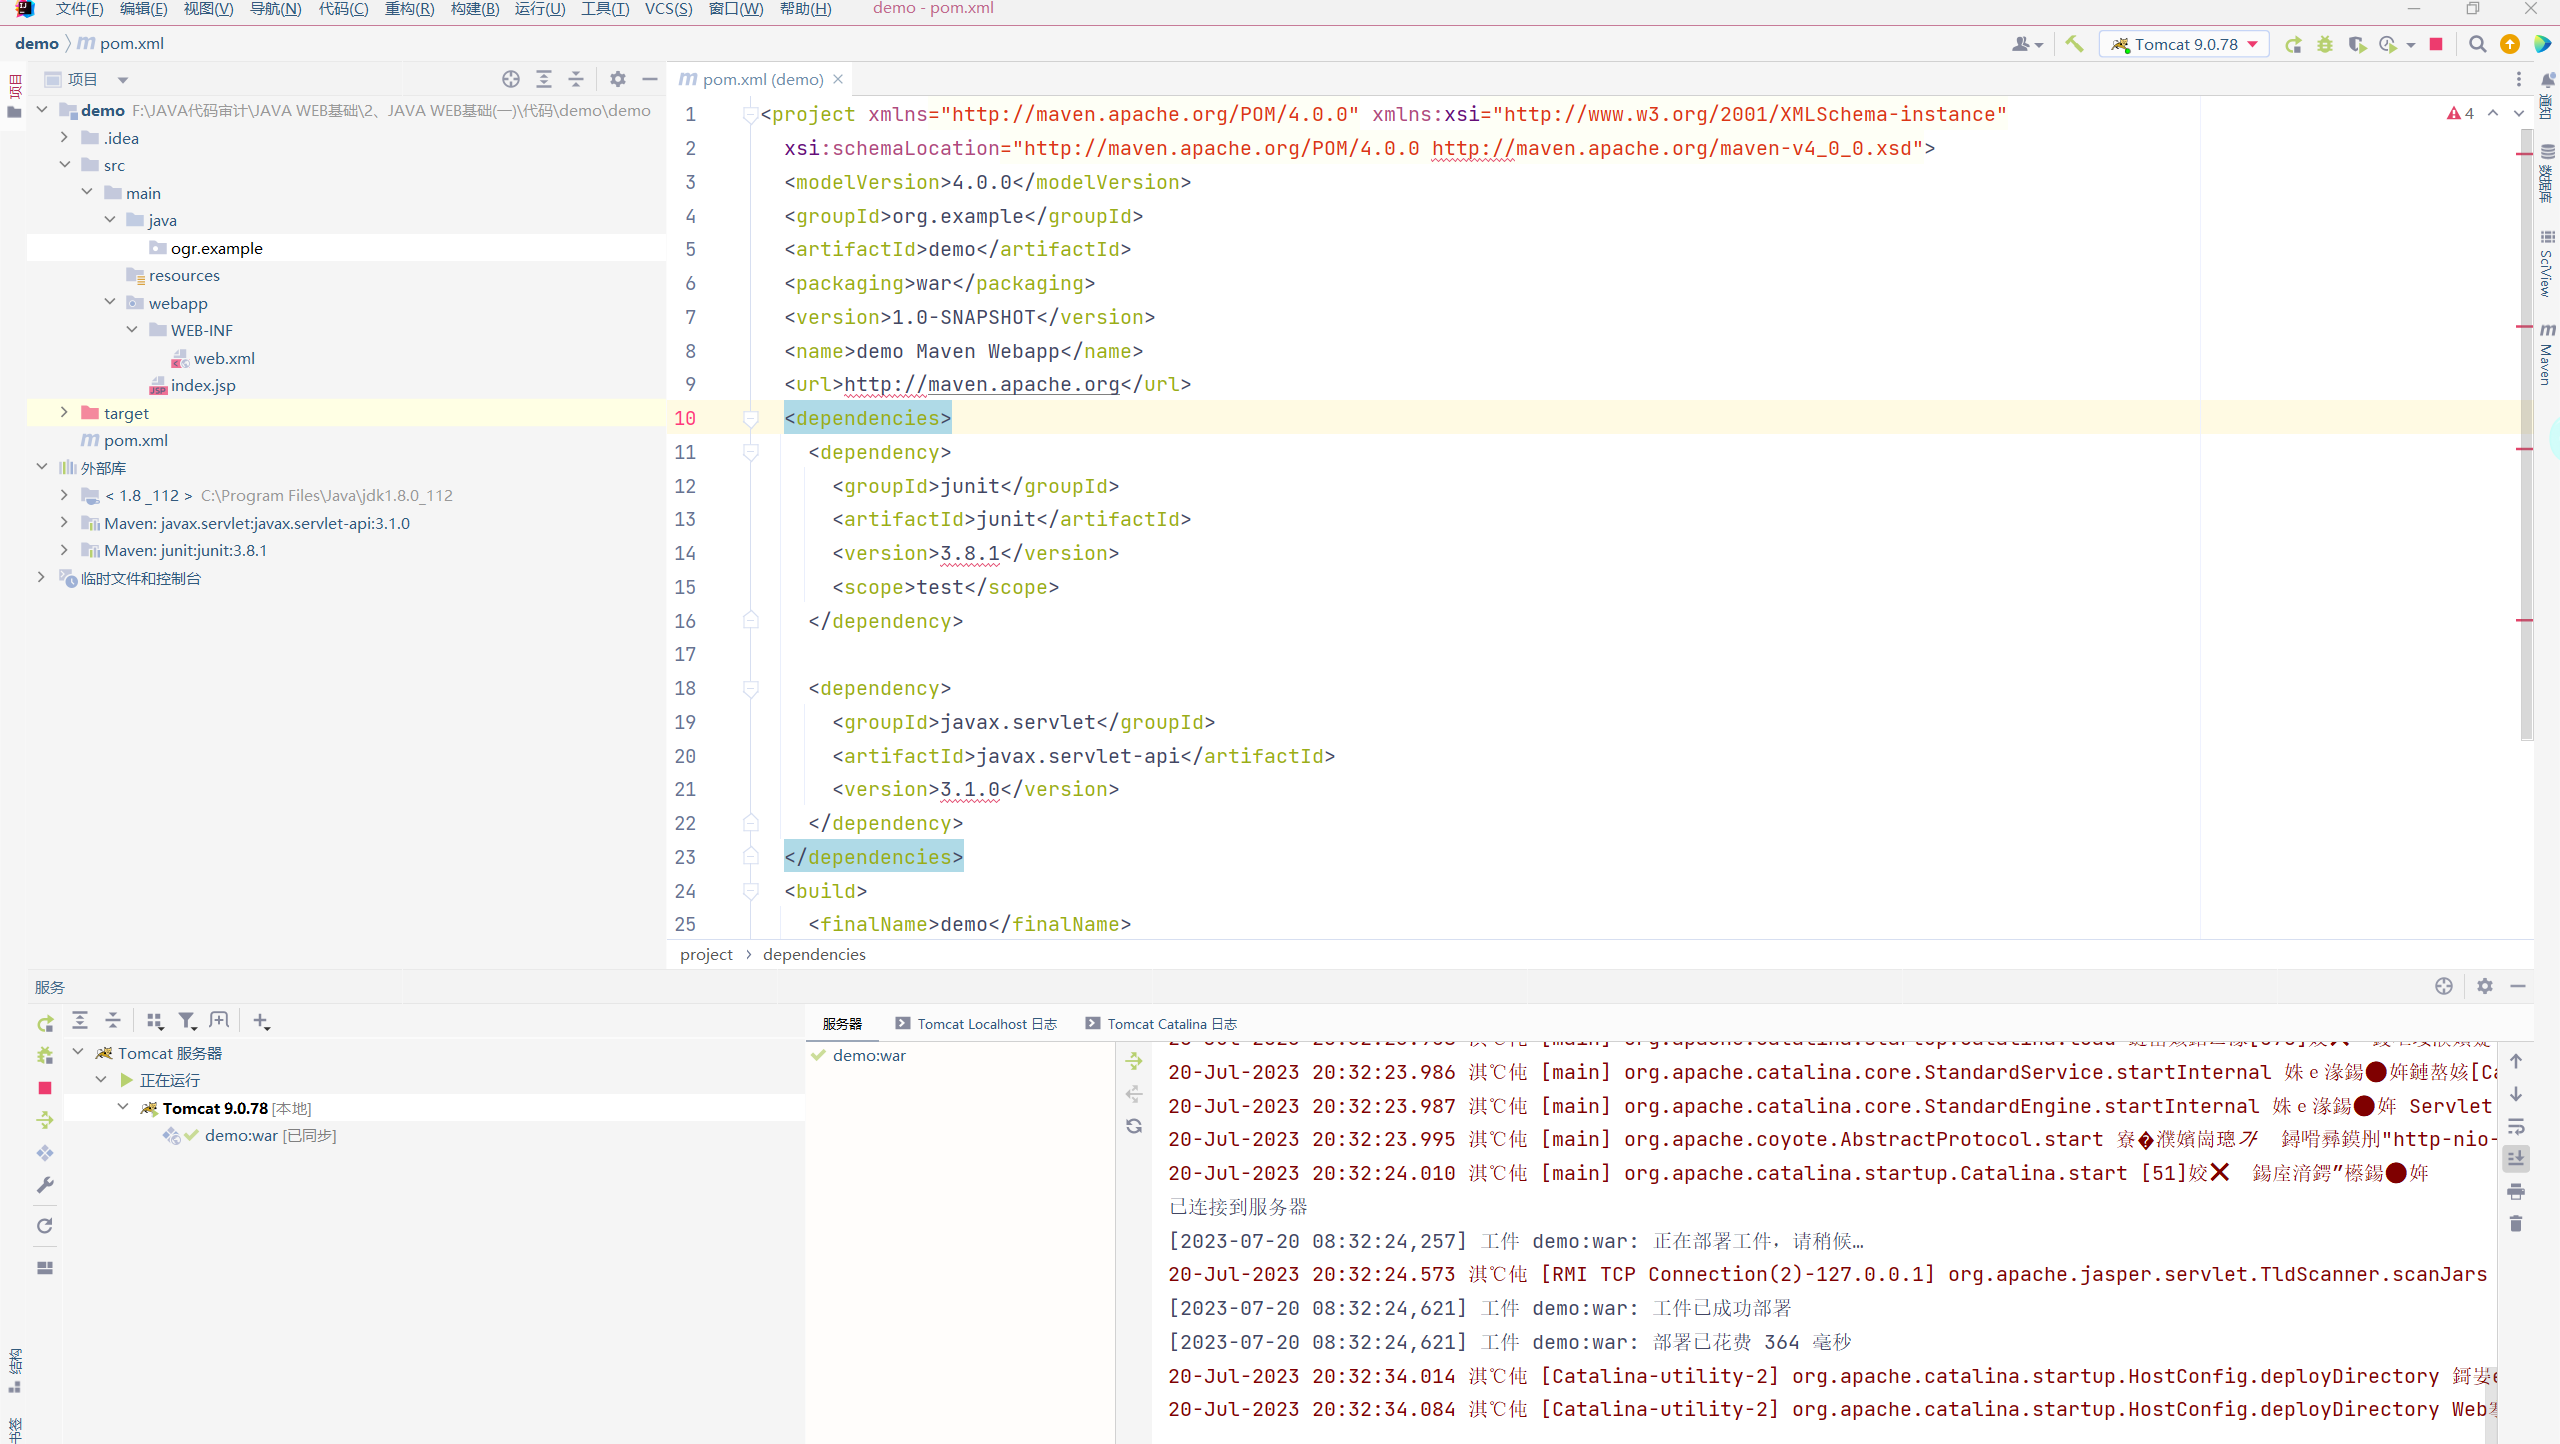Select the pom.xml (demo) editor tab

pyautogui.click(x=761, y=79)
